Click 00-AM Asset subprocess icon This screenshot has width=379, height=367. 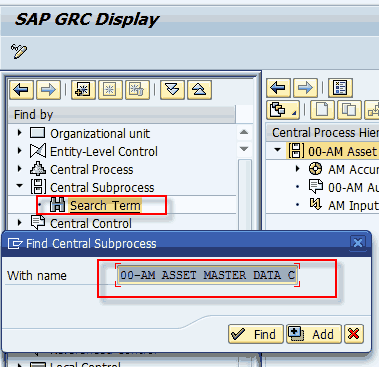click(296, 151)
